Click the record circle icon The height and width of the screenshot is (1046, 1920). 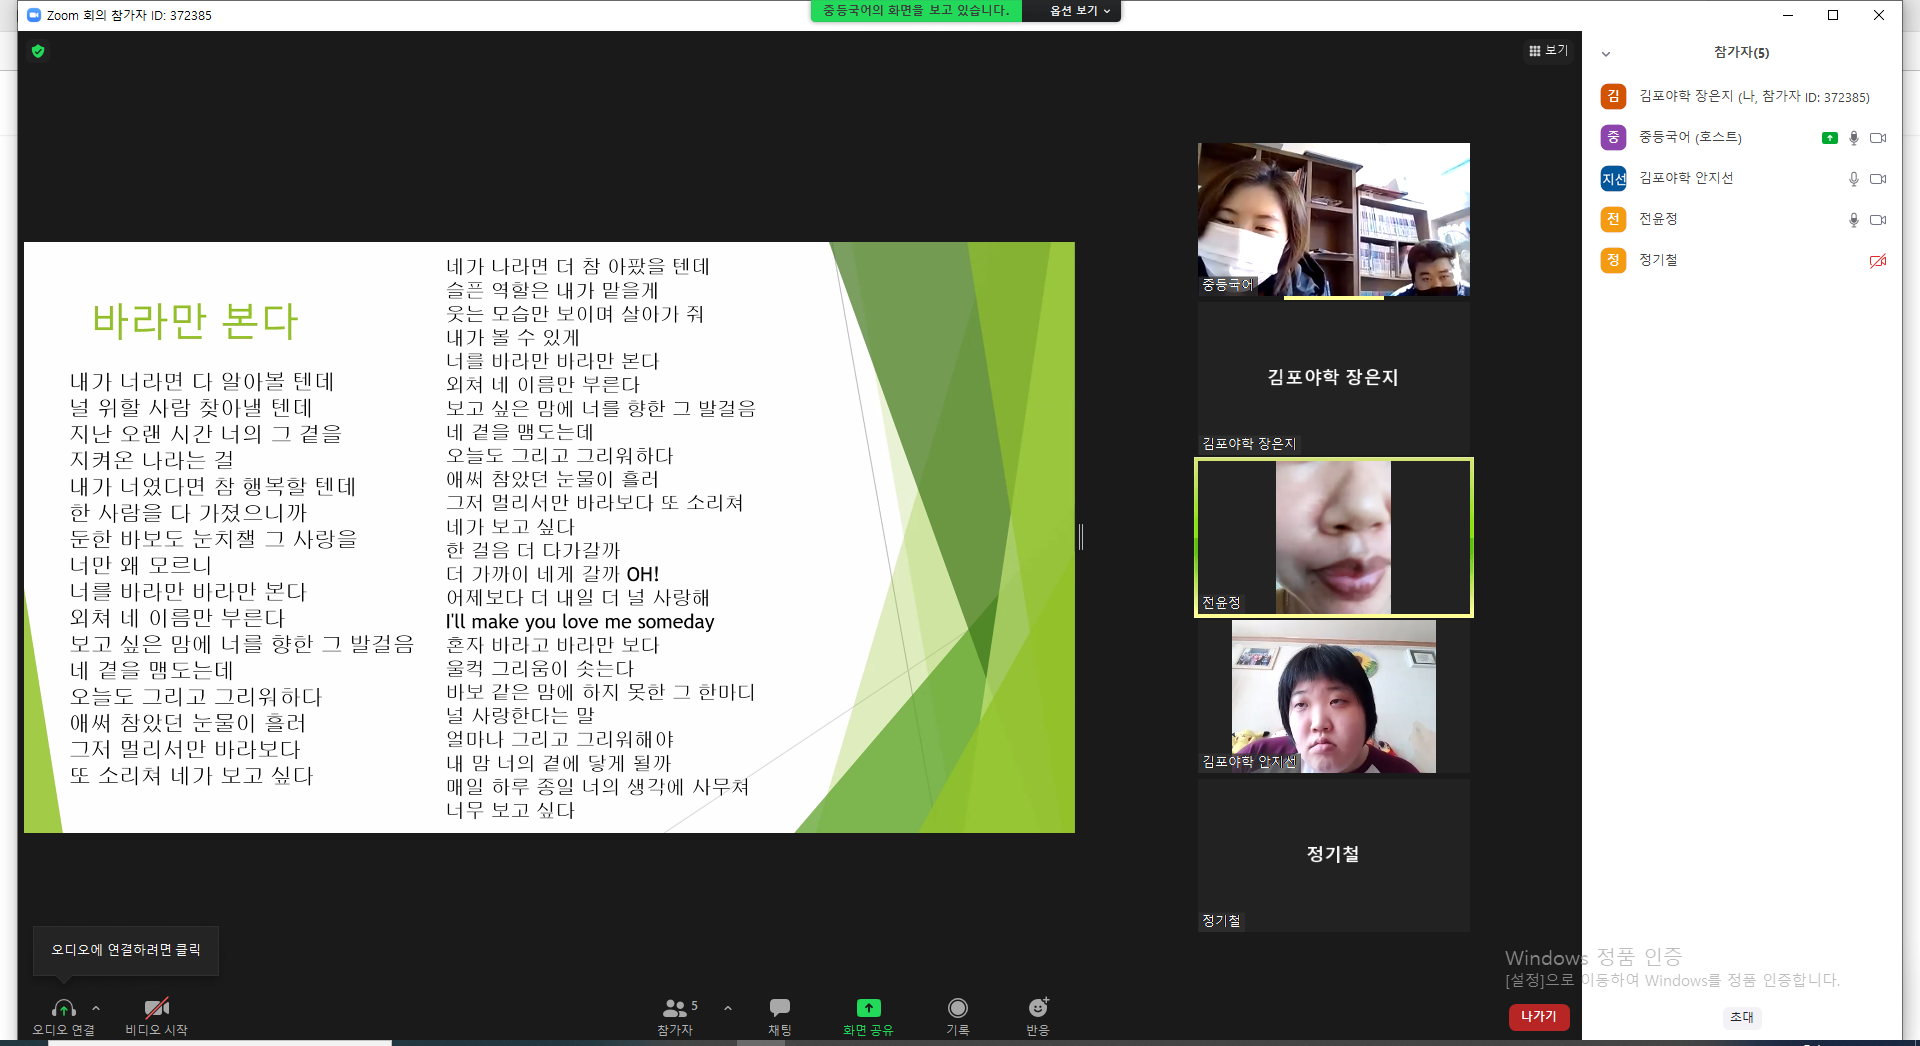pos(958,1008)
